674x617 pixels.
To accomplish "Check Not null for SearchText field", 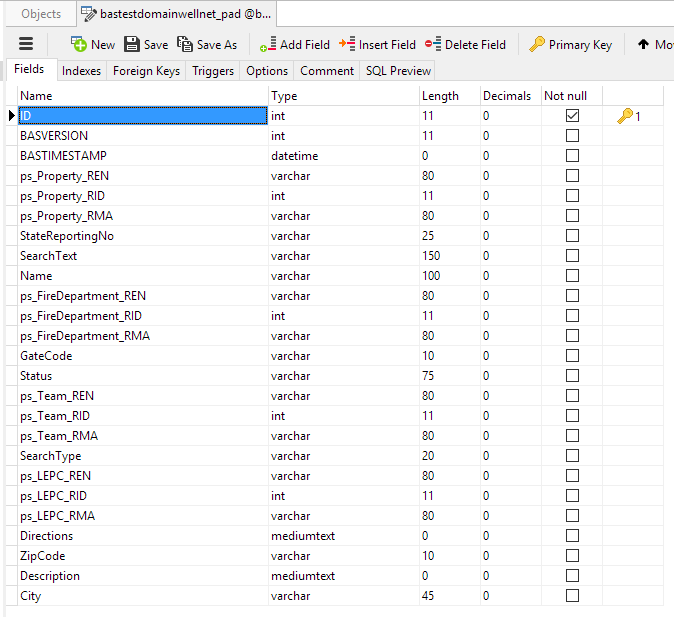I will point(572,255).
